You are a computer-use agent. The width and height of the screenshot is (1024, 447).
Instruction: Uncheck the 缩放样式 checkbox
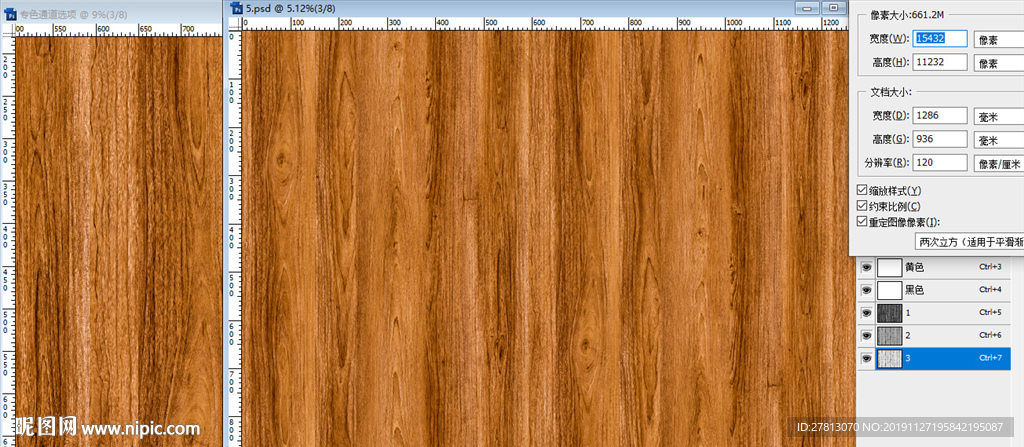[862, 191]
